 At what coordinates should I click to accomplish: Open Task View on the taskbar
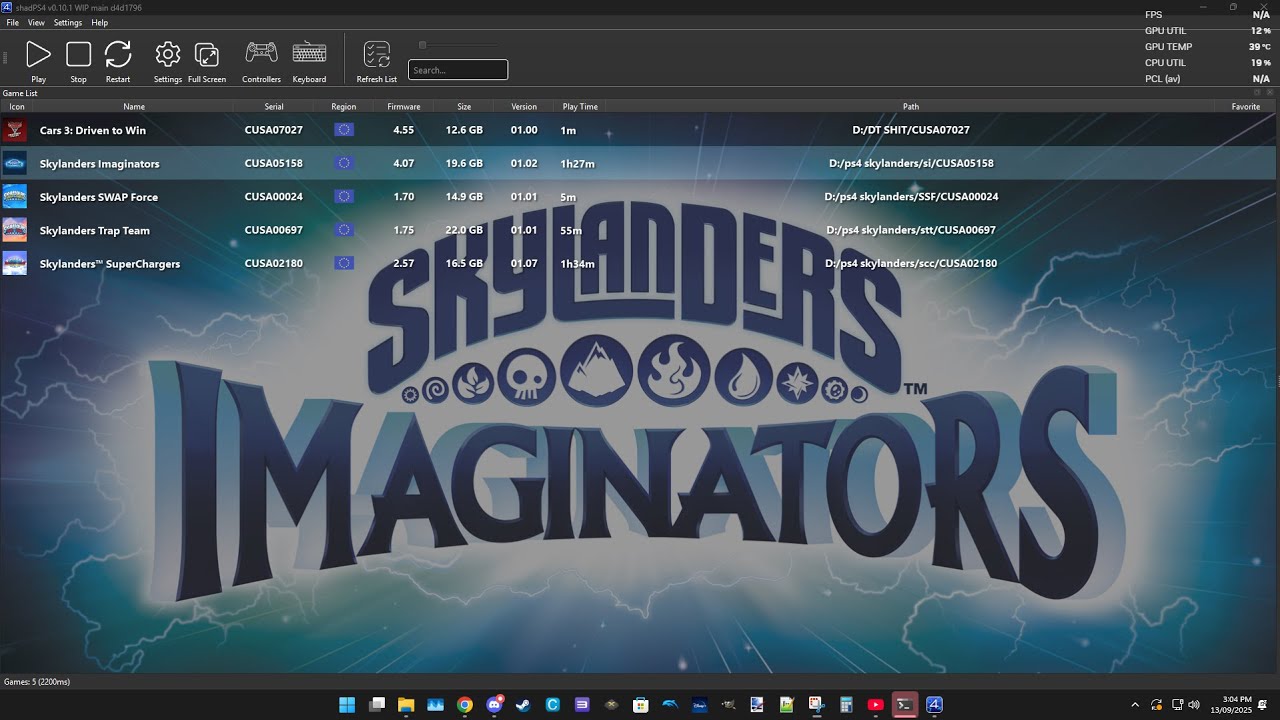tap(377, 705)
